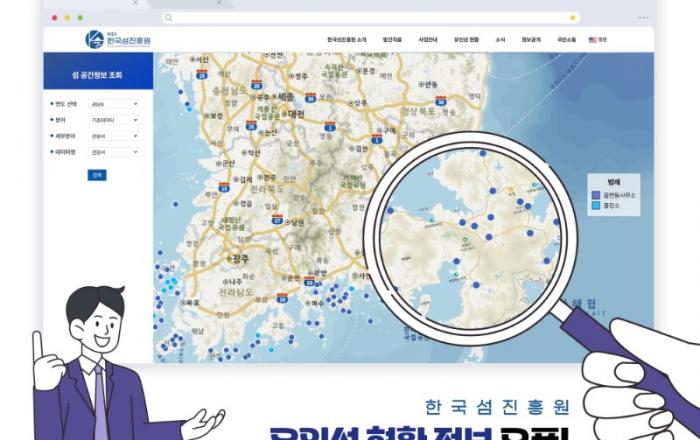Image resolution: width=700 pixels, height=440 pixels.
Task: Click highway shield south of 안동
Action: pos(441,100)
